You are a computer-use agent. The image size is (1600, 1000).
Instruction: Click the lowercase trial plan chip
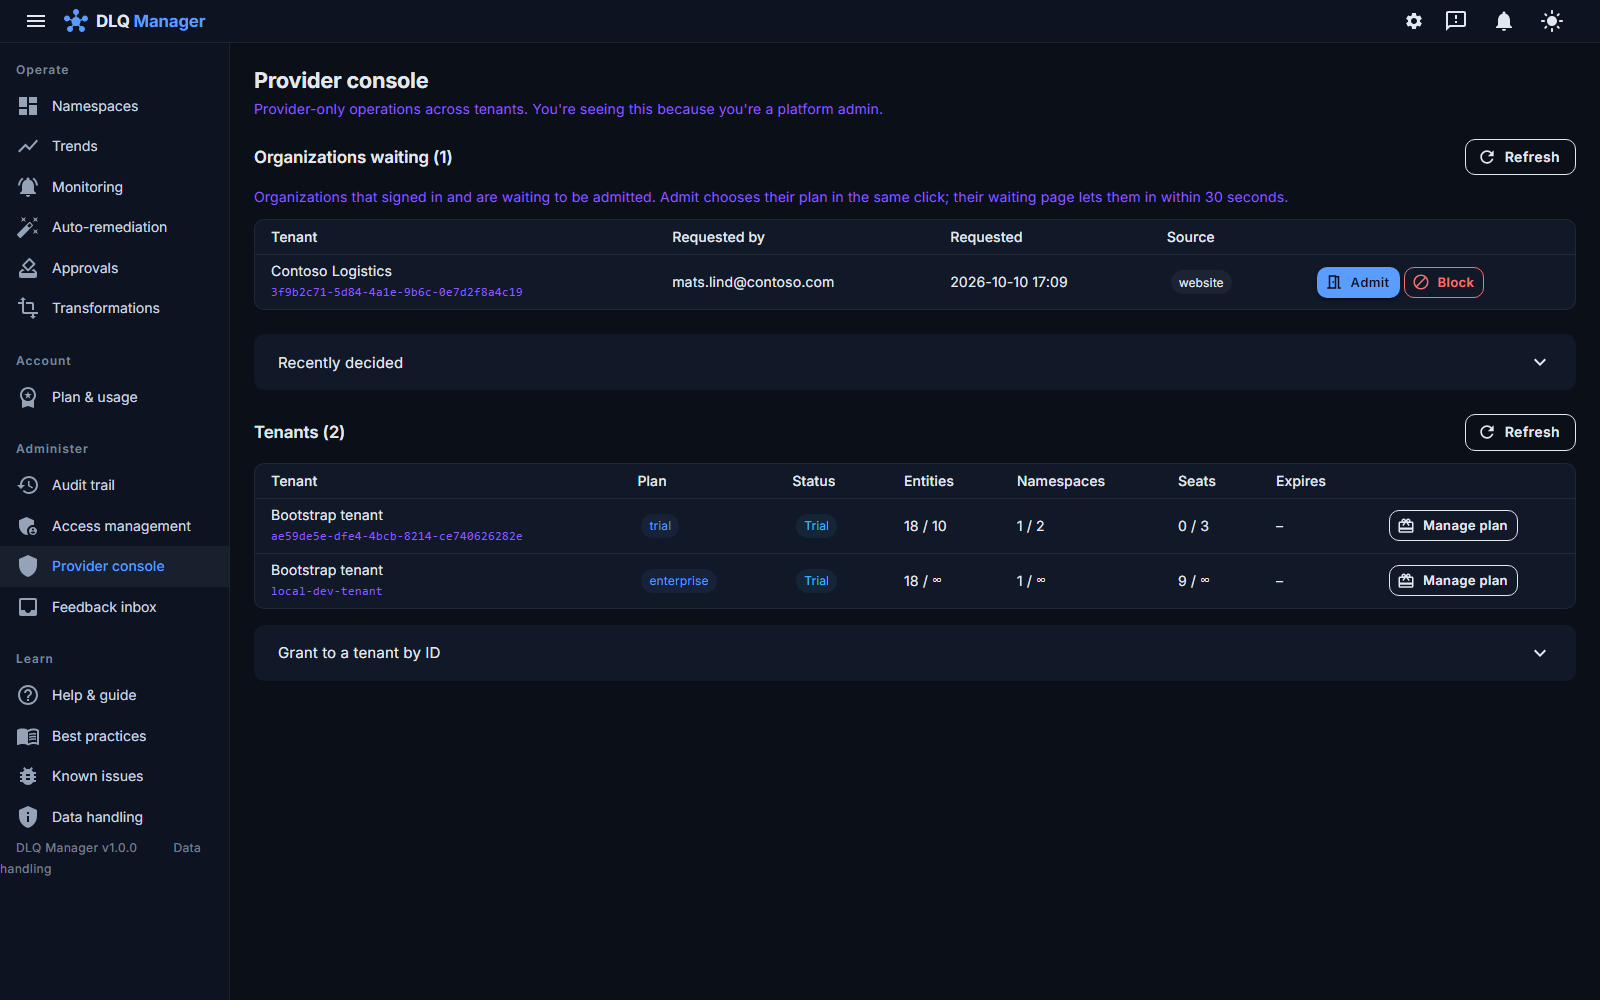pos(660,526)
